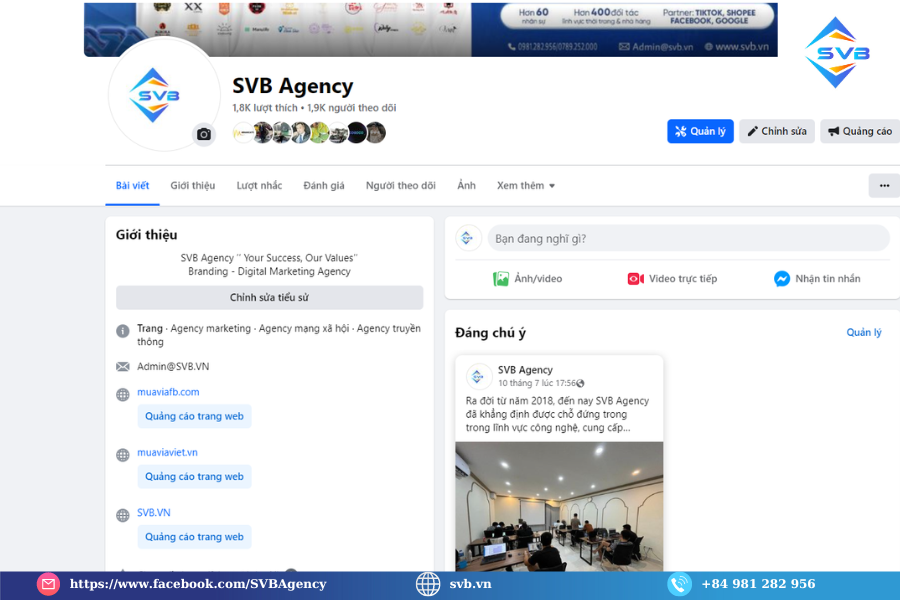The image size is (900, 600).
Task: Click the cover photo banner
Action: tap(430, 29)
